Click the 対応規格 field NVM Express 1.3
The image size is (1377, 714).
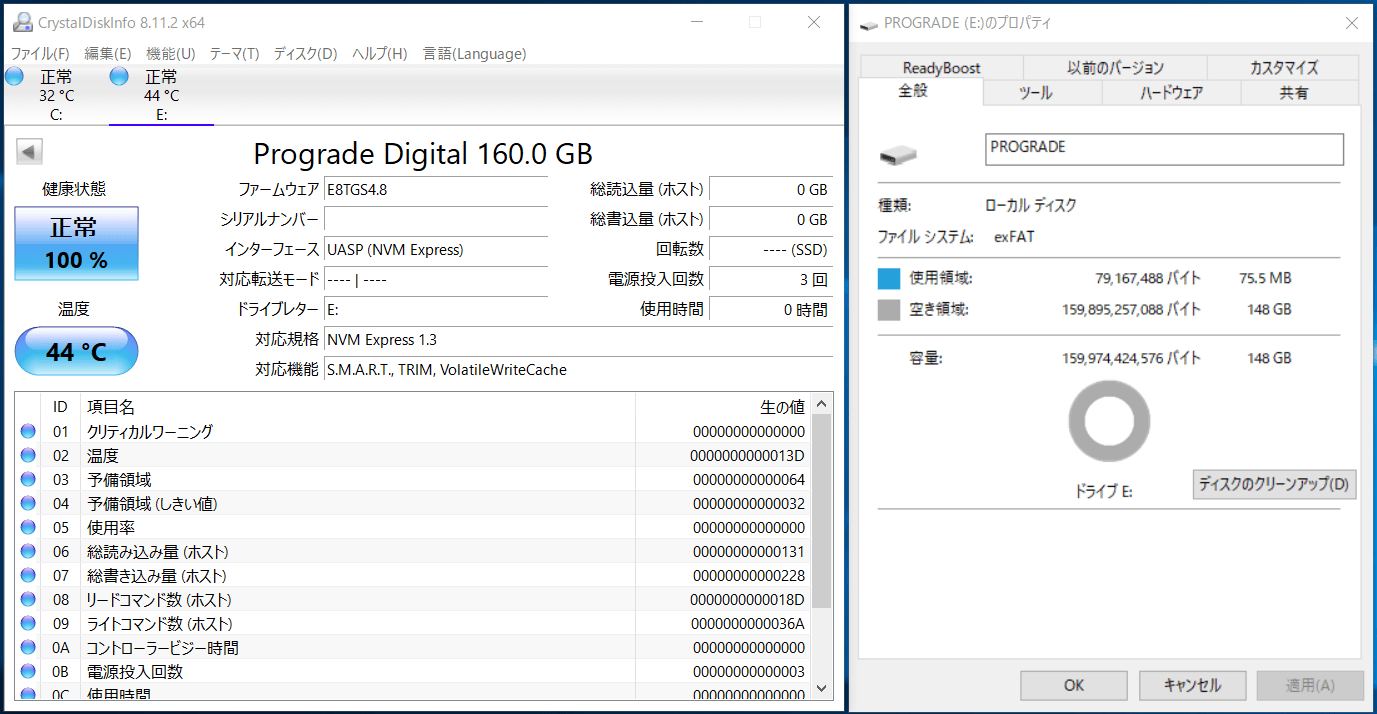tap(578, 340)
